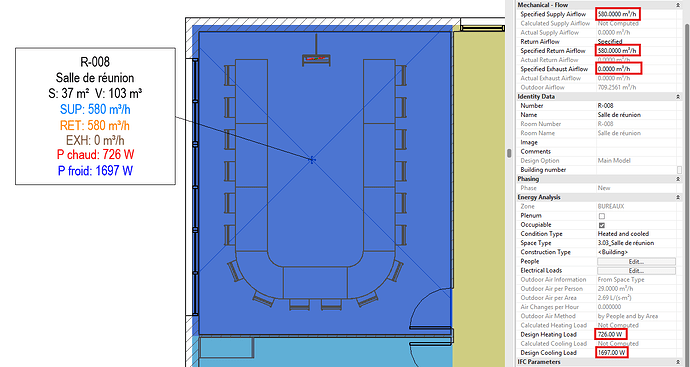690x367 pixels.
Task: Click tag line 'Salle de réunion'
Action: click(x=95, y=78)
